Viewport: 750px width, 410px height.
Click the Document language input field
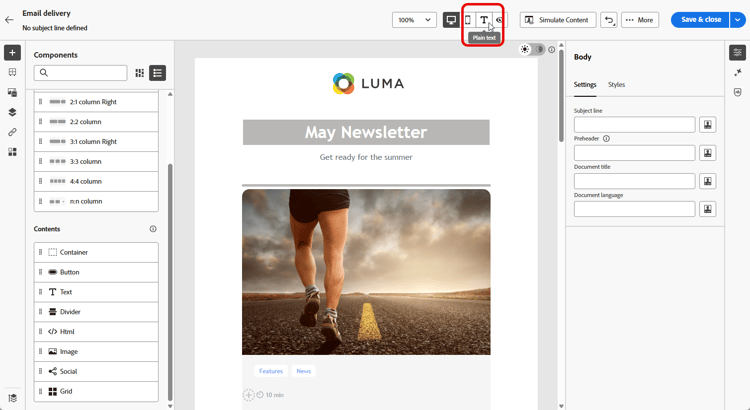(634, 209)
